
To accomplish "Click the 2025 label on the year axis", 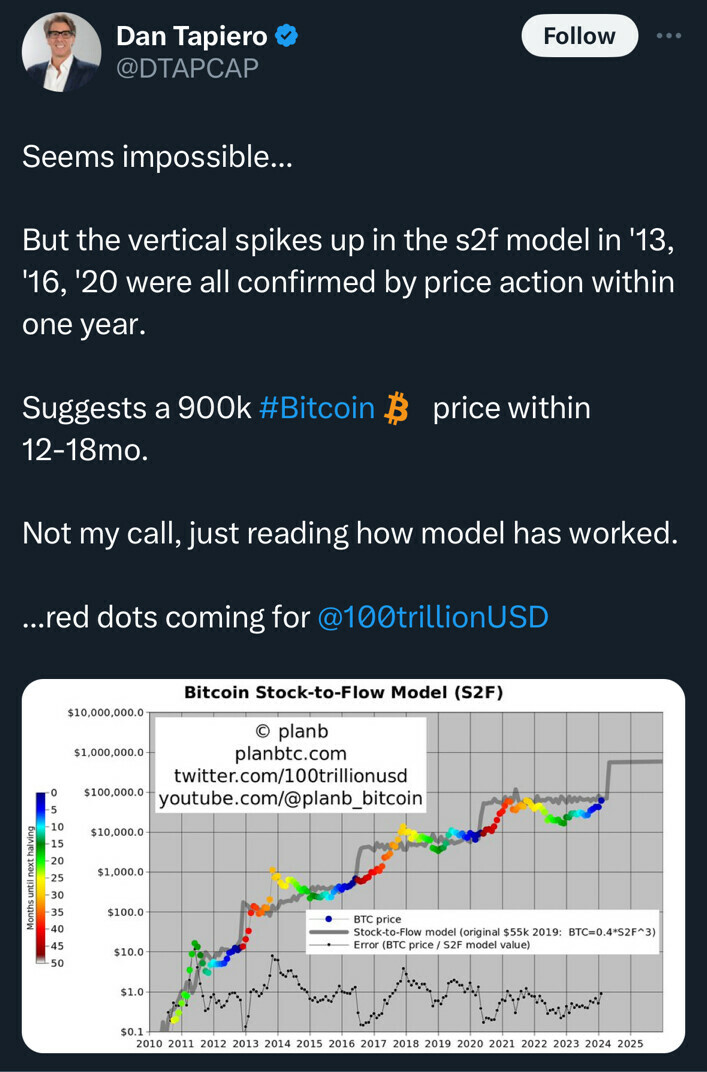I will click(629, 1042).
